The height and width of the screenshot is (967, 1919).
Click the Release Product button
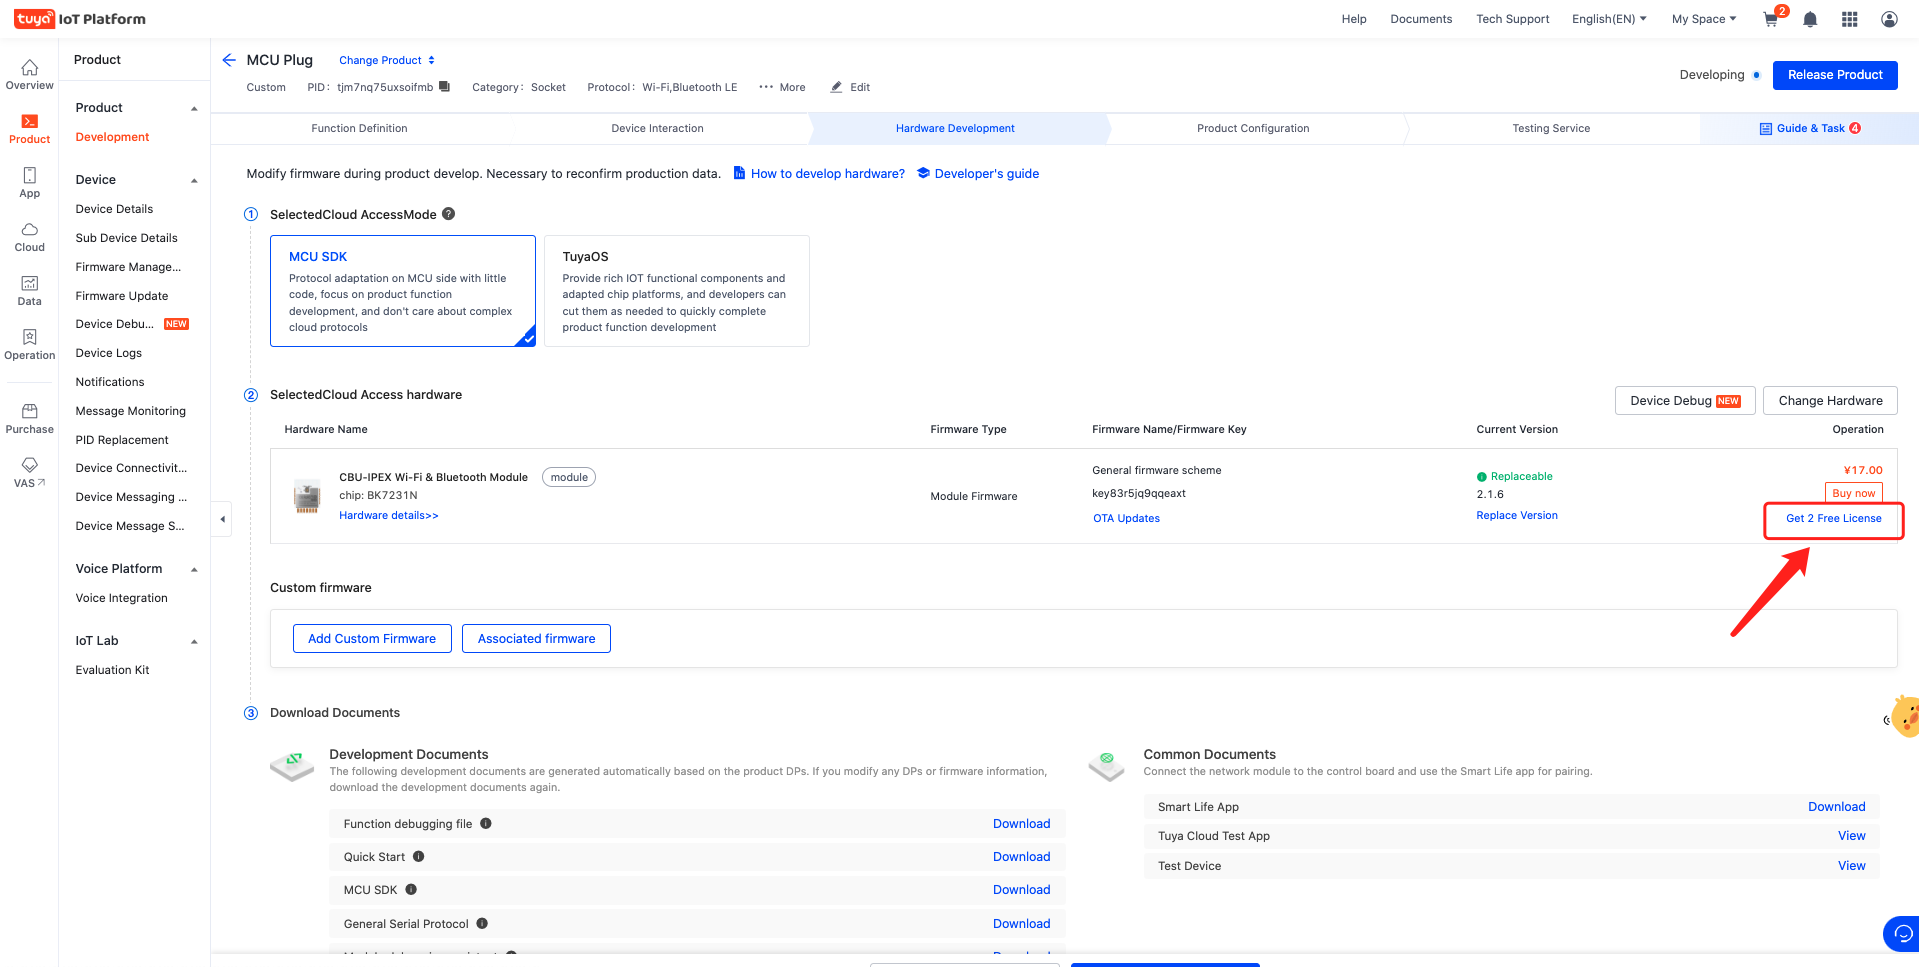tap(1834, 75)
